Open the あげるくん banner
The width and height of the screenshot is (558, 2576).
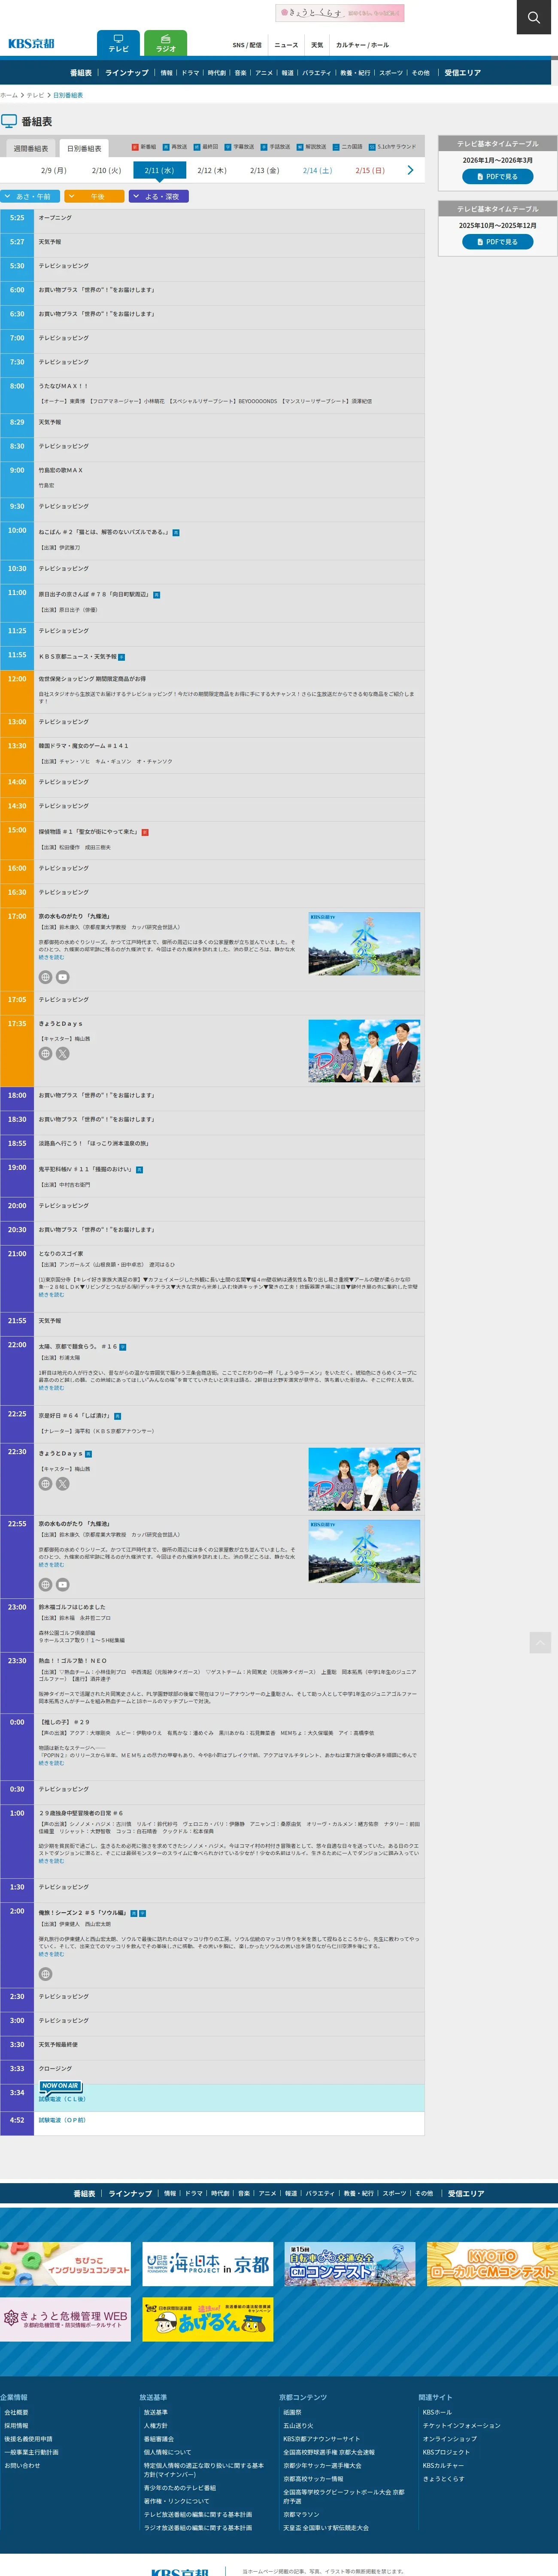click(208, 2319)
